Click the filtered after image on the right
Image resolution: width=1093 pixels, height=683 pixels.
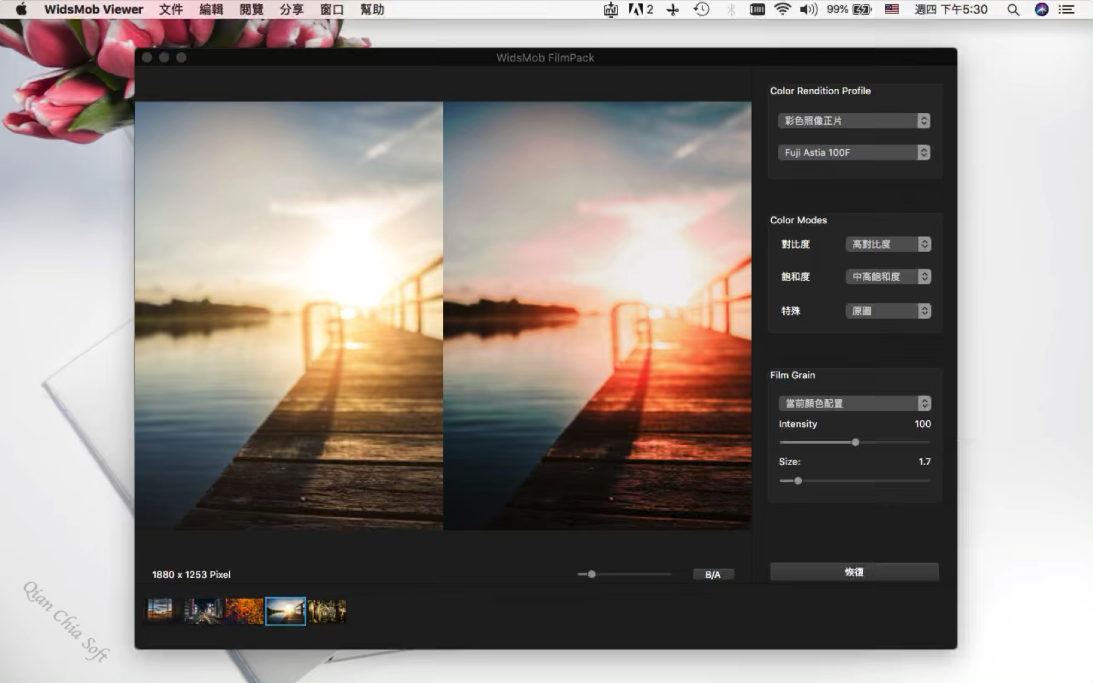597,316
